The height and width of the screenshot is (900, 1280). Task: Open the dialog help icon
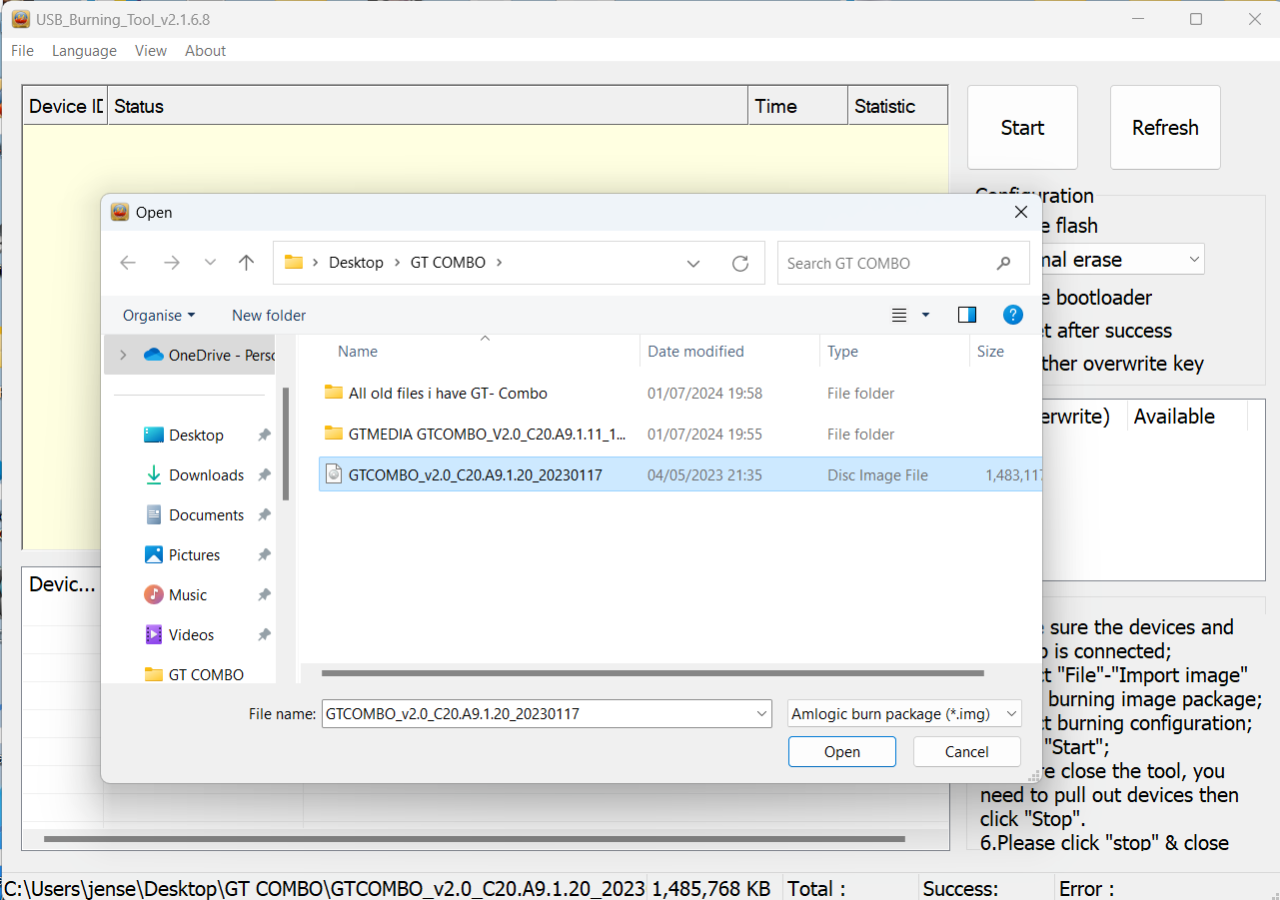click(x=1013, y=315)
